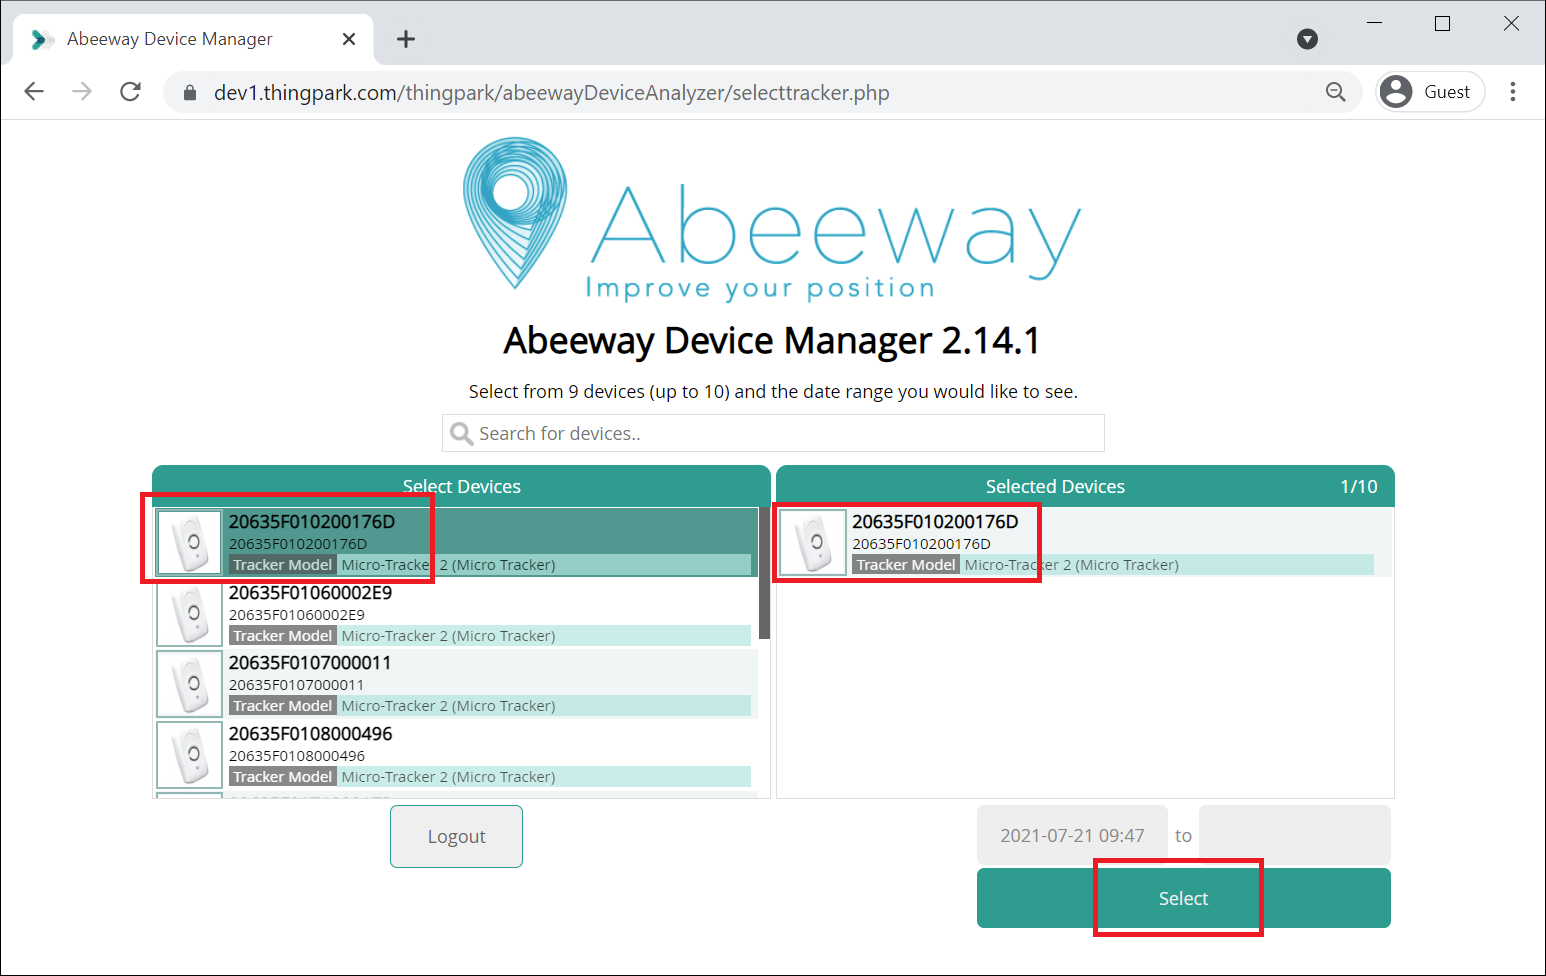The image size is (1546, 976).
Task: Select device name 20635F0108000496
Action: [310, 733]
